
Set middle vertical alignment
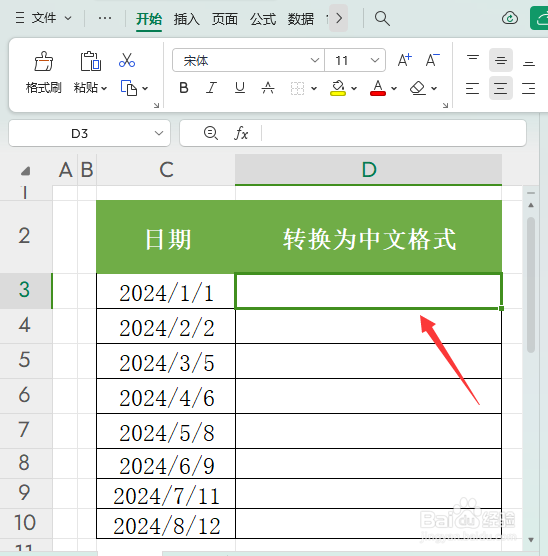point(500,60)
